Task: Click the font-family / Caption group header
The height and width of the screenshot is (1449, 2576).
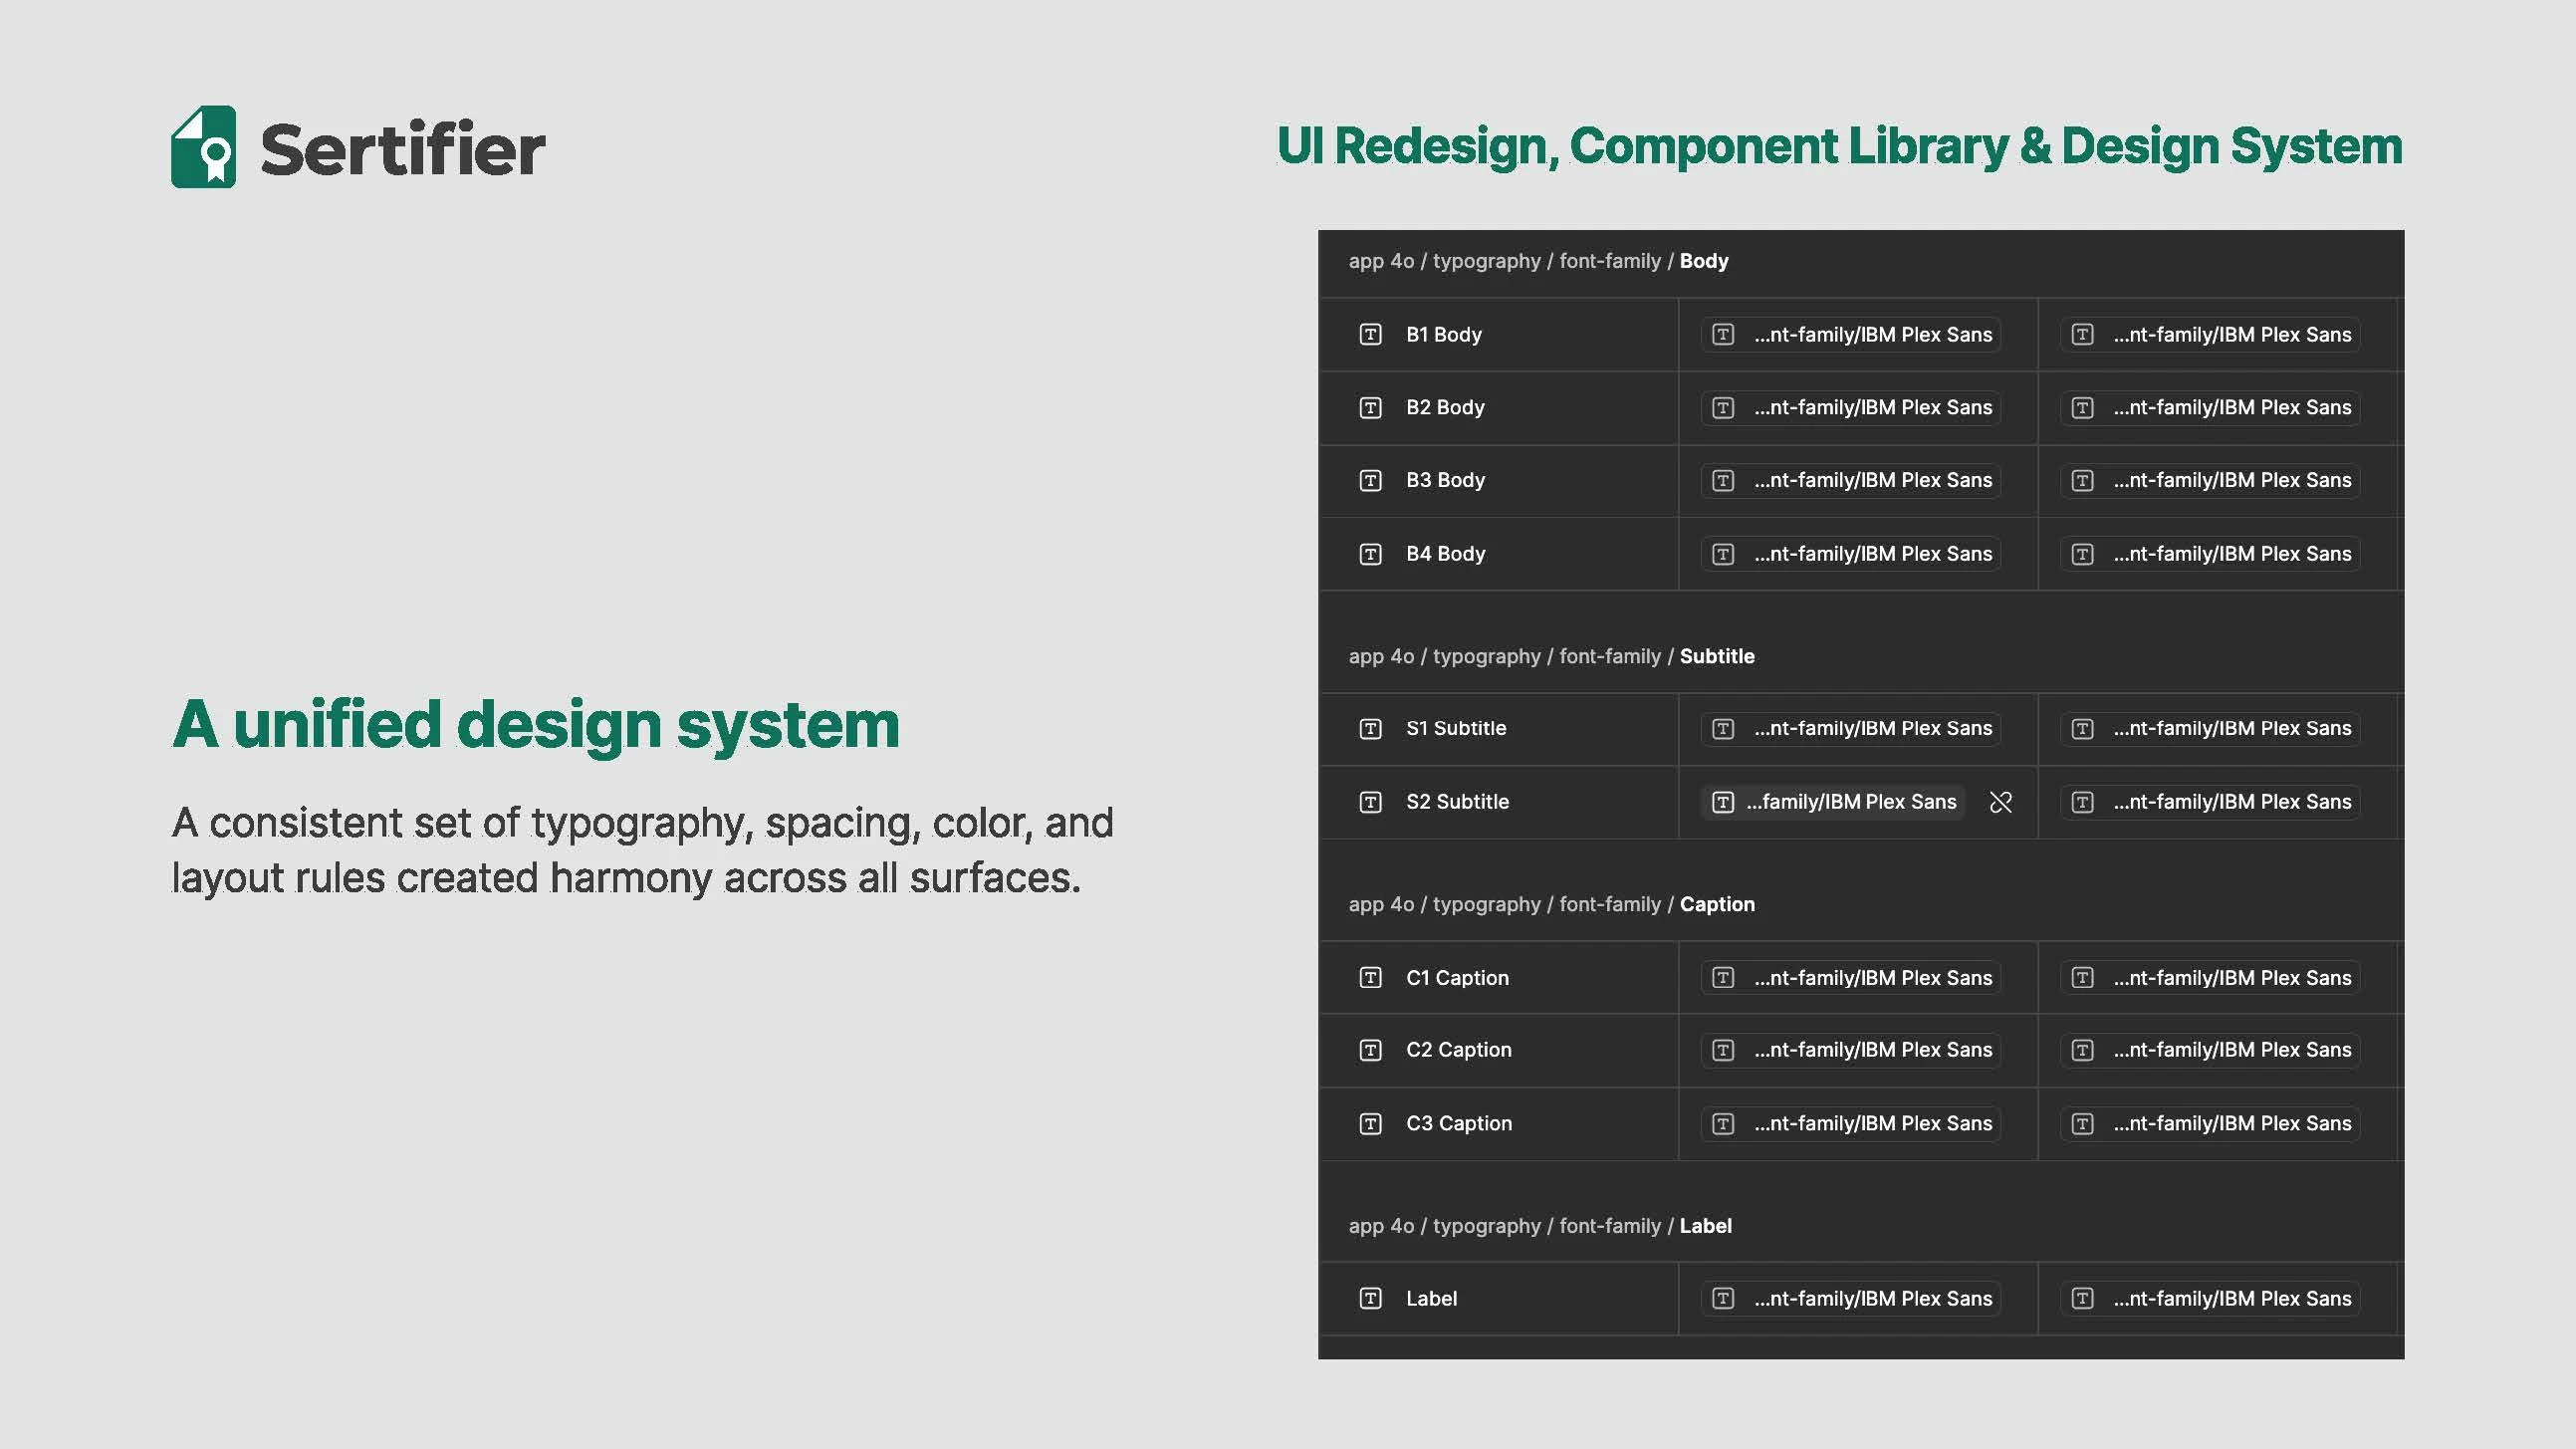Action: [1551, 904]
